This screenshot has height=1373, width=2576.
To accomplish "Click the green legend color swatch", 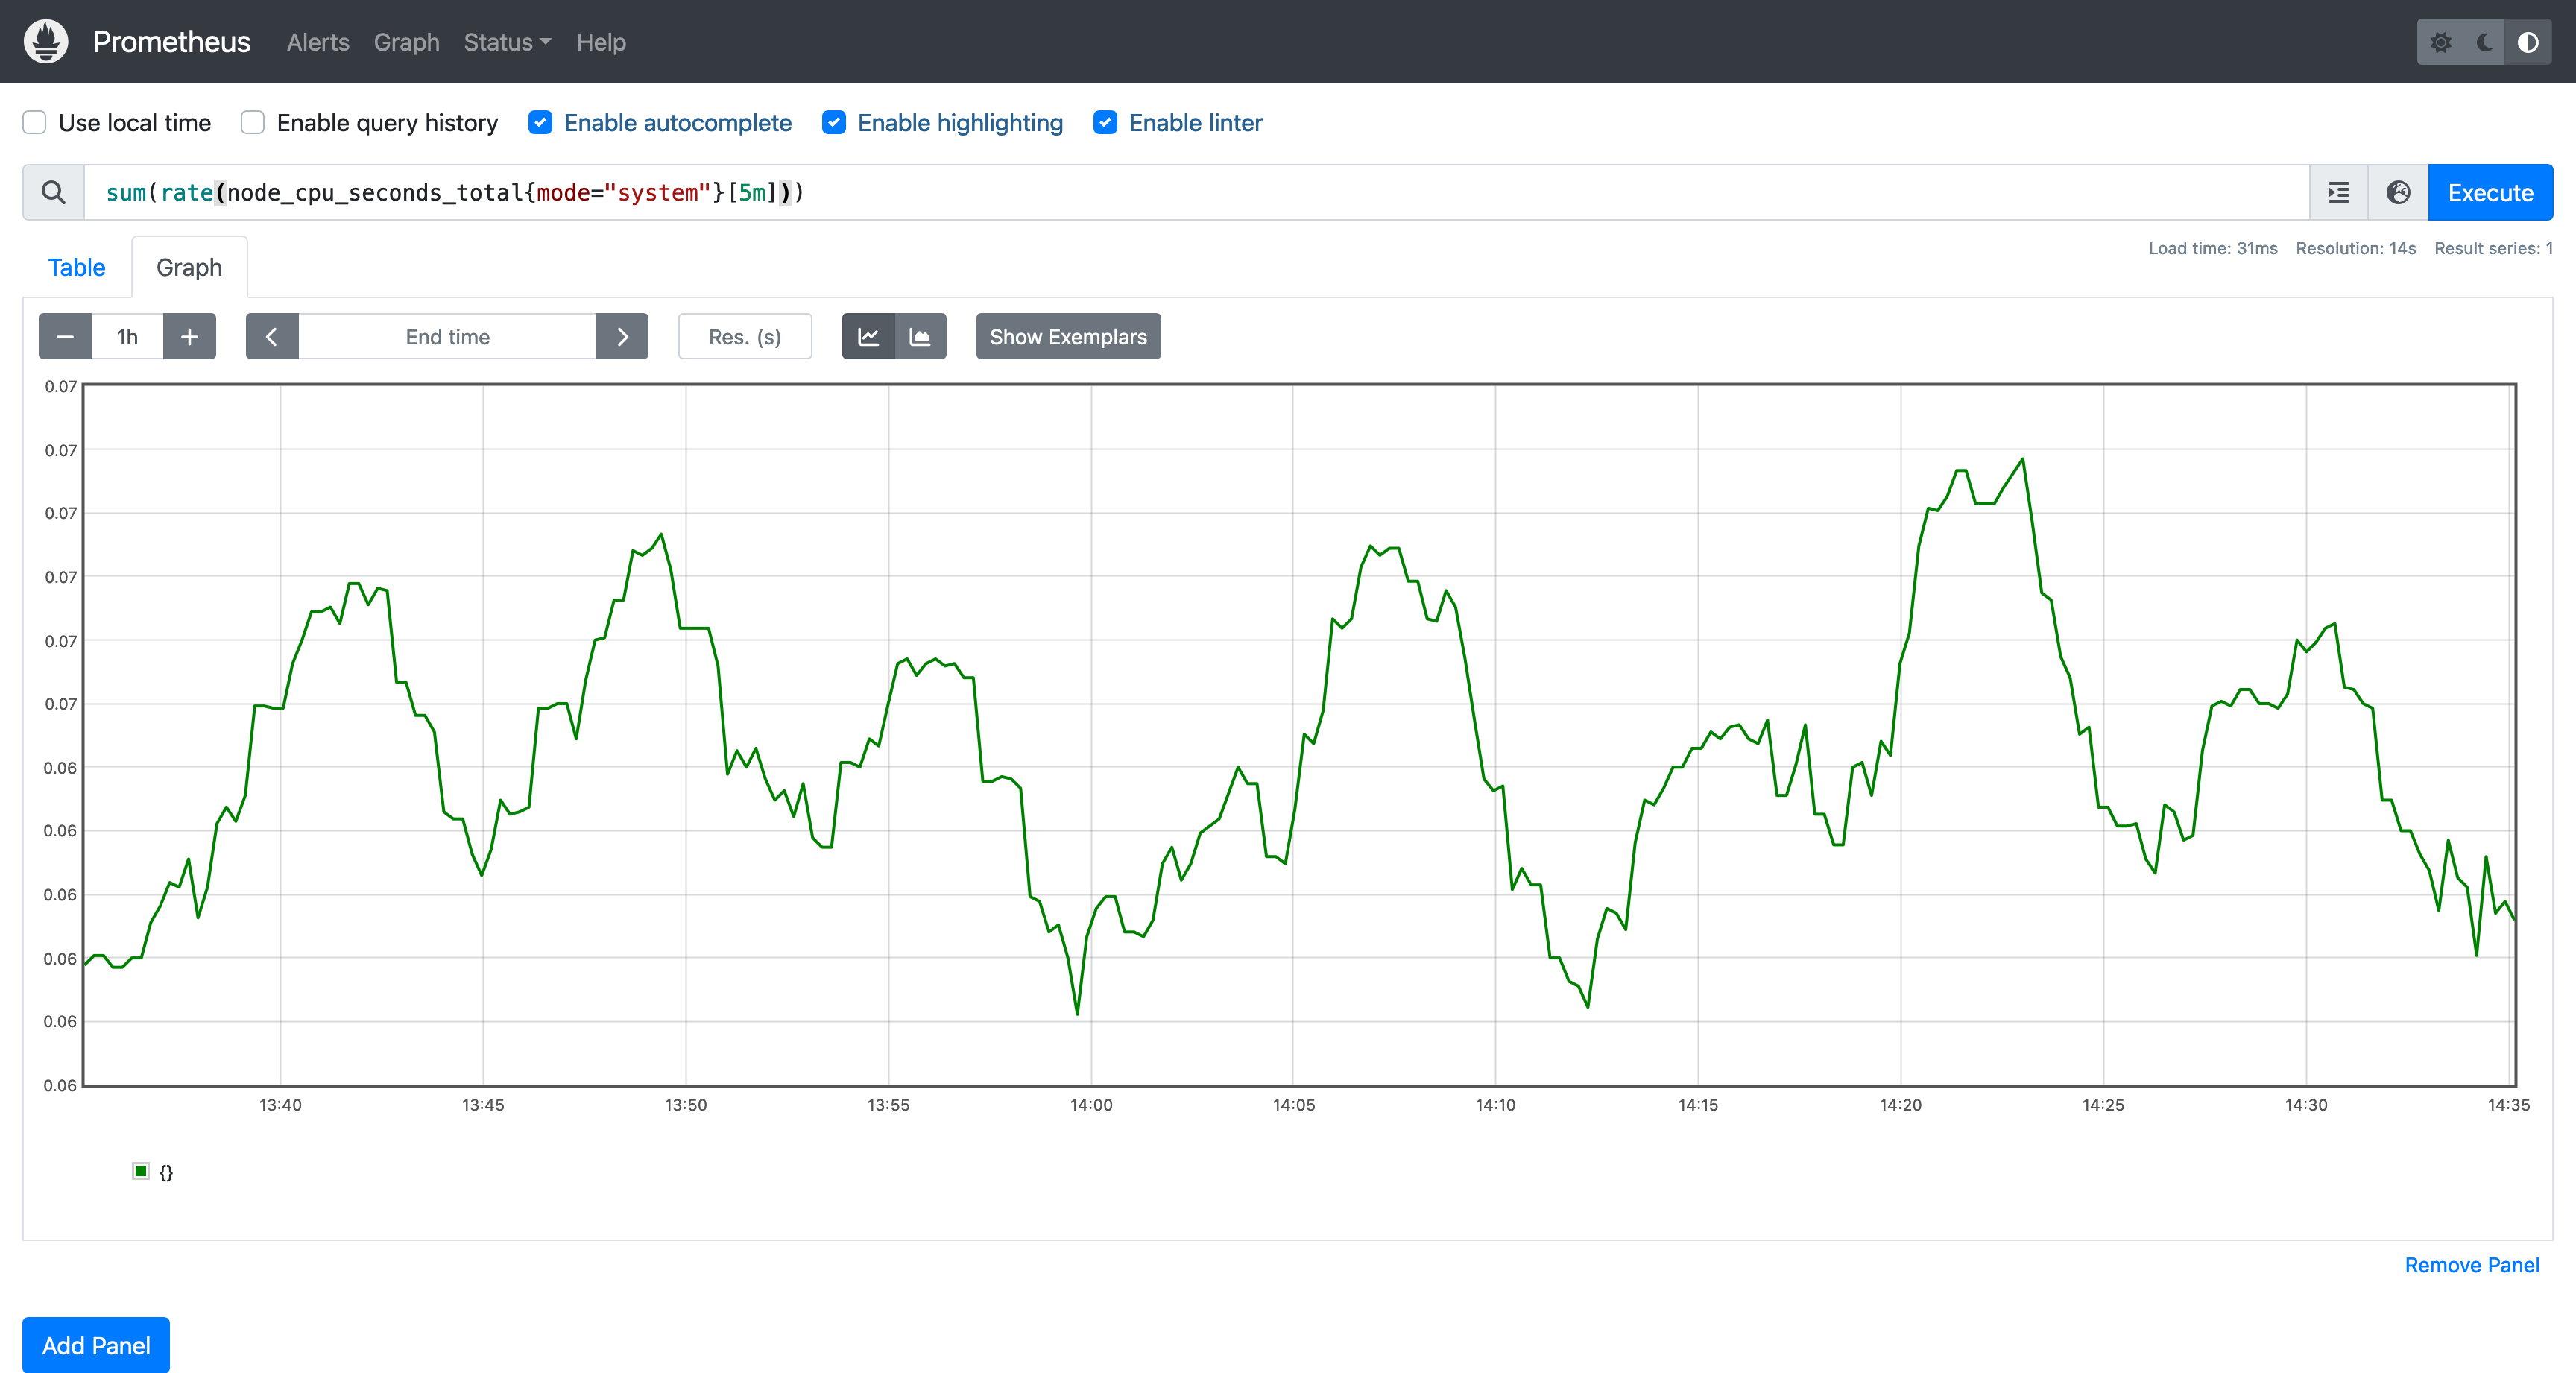I will click(141, 1171).
